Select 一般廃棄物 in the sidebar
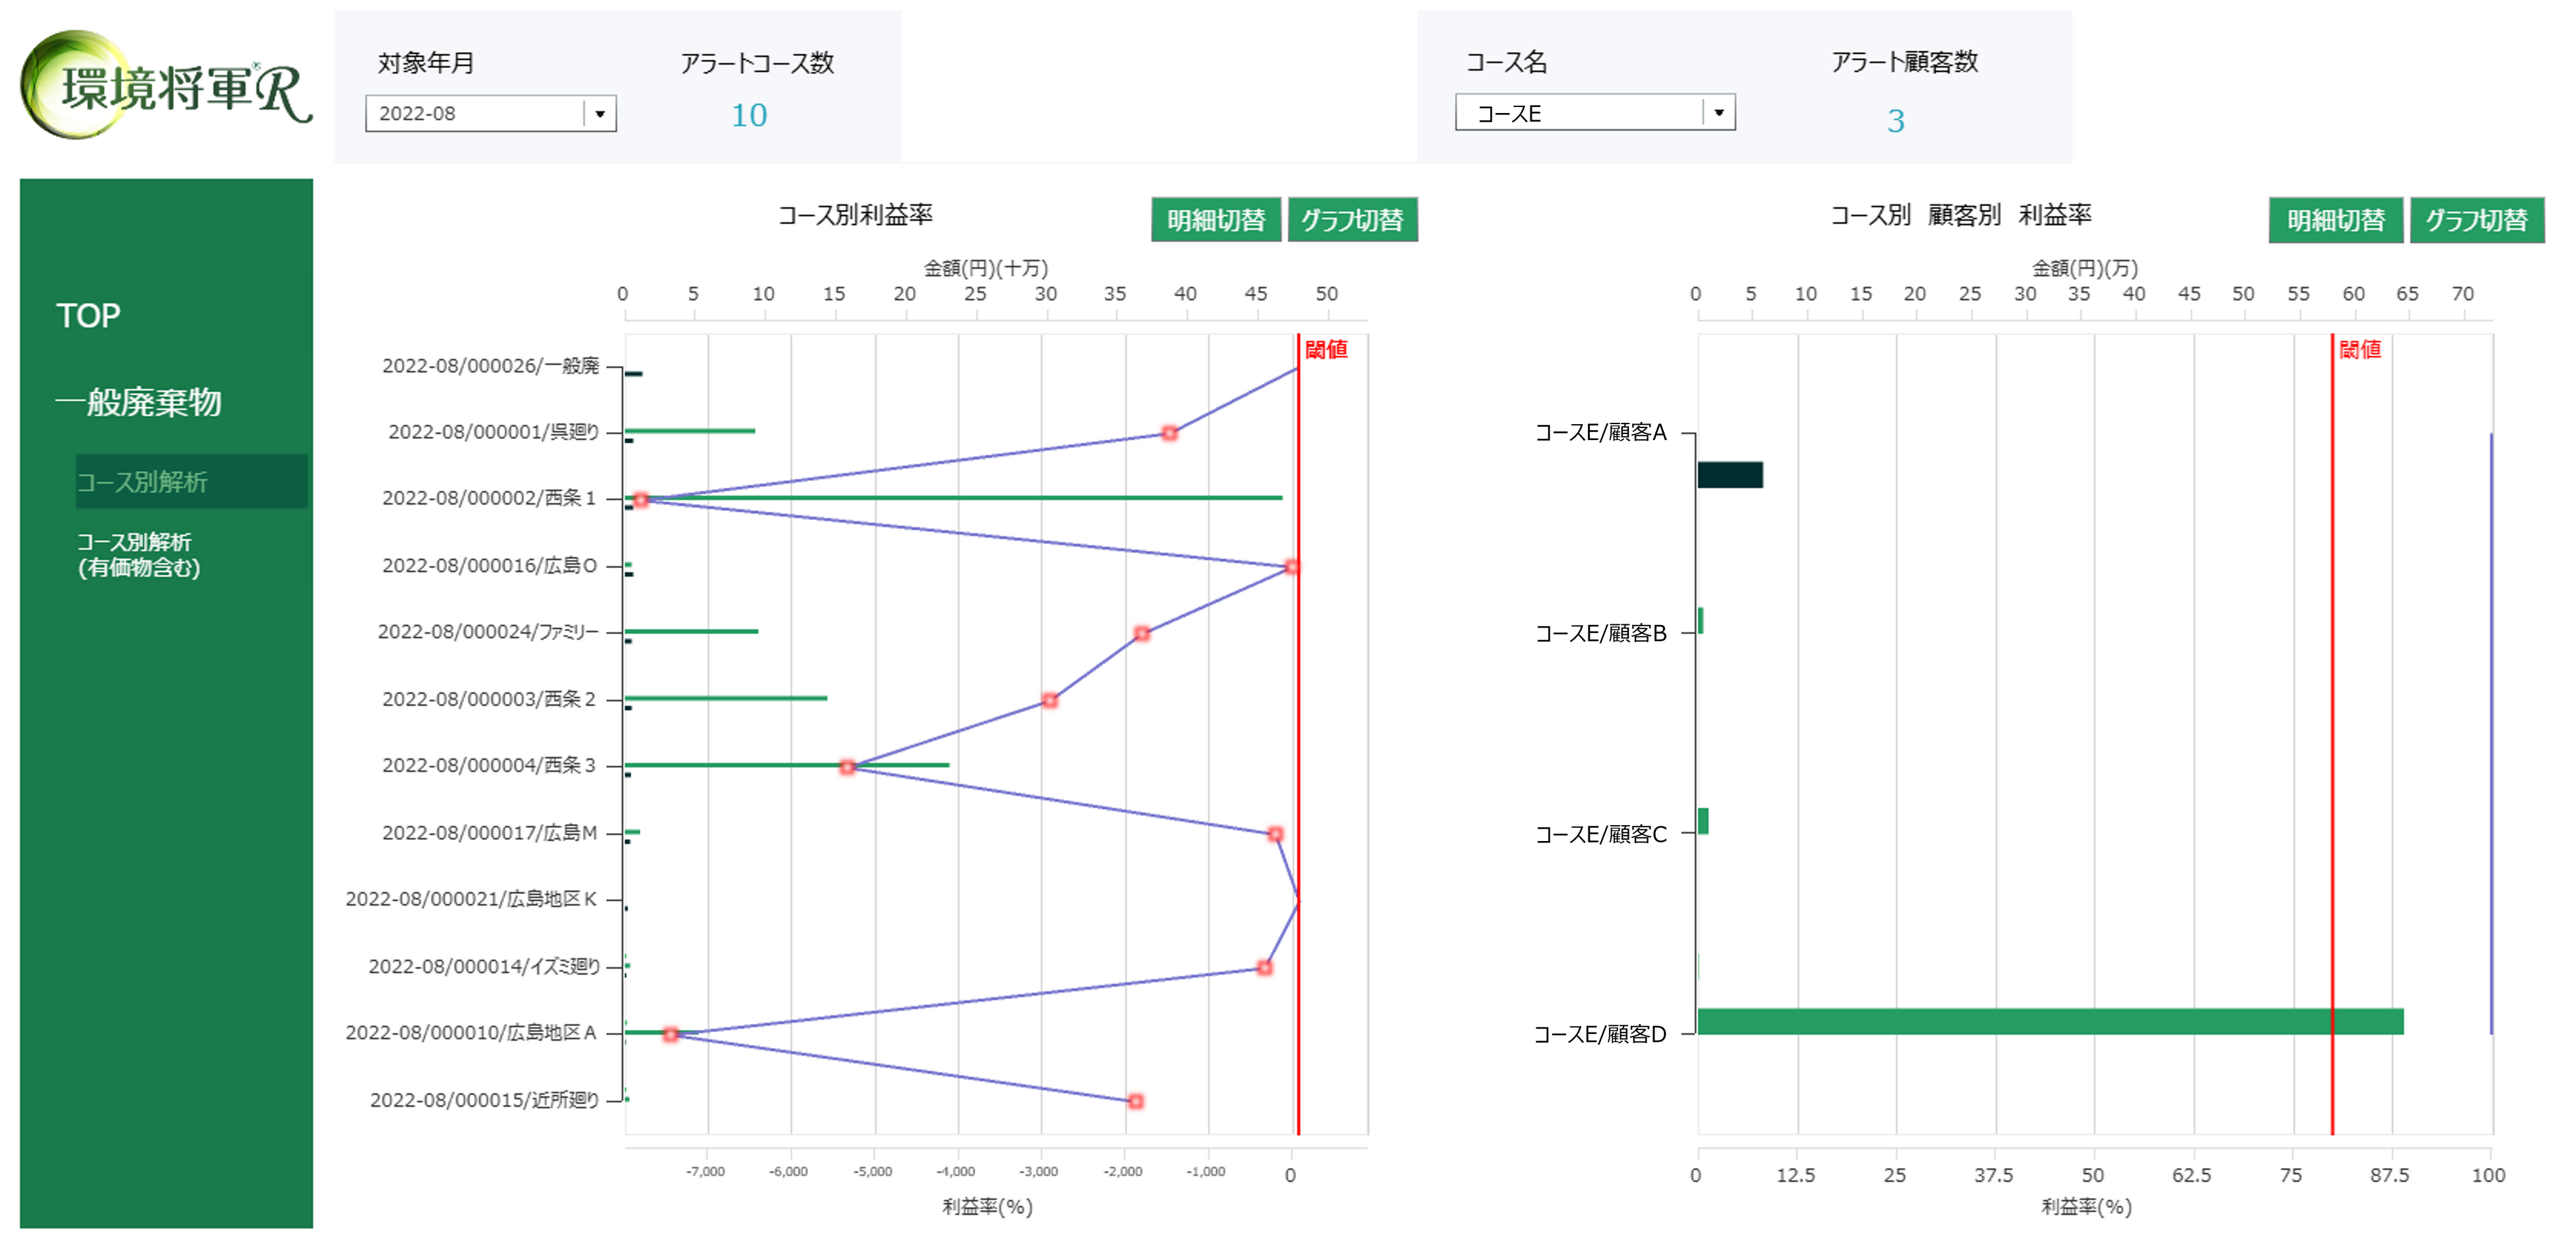This screenshot has width=2576, height=1248. 139,402
